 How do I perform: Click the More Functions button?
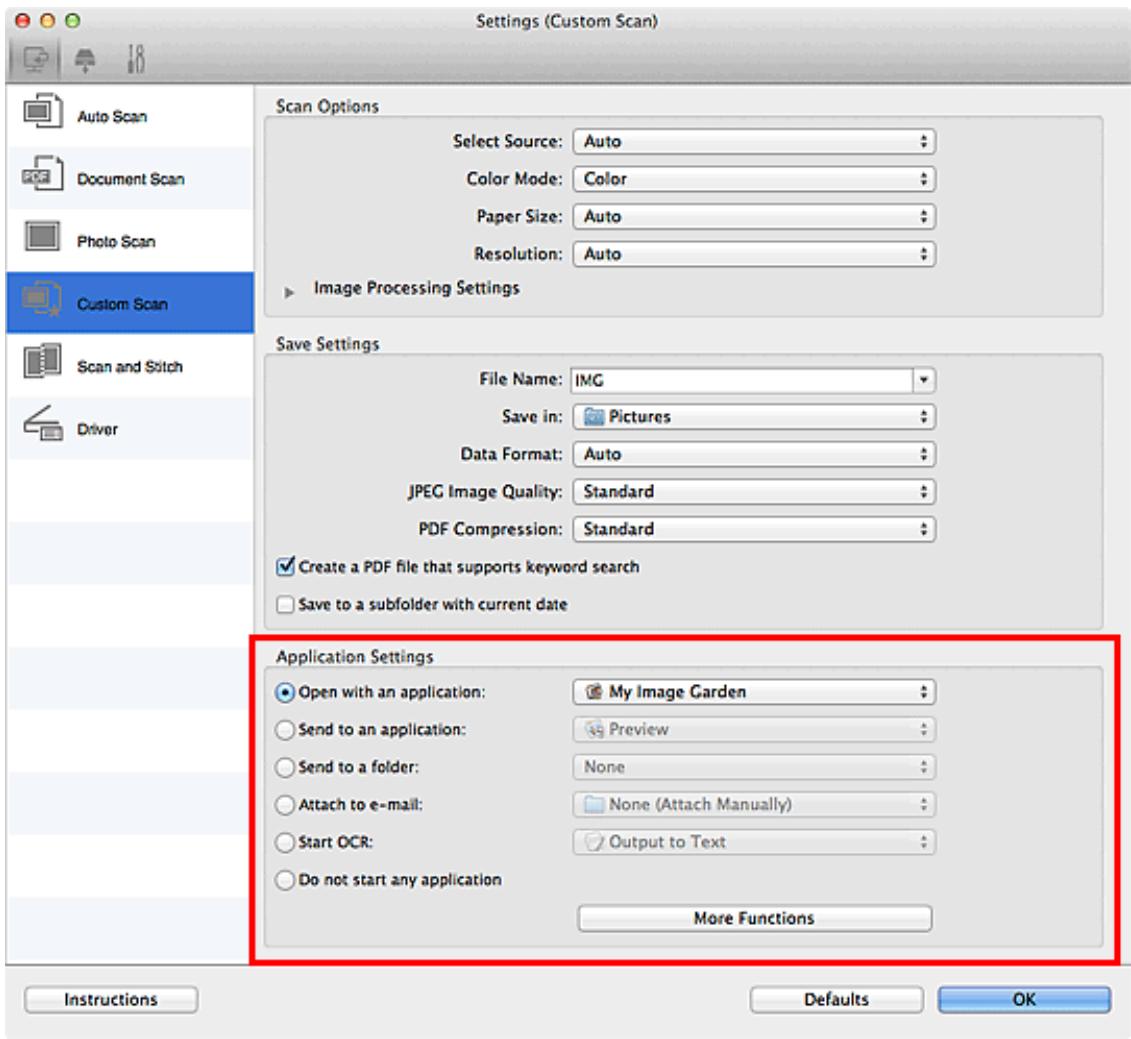point(754,919)
